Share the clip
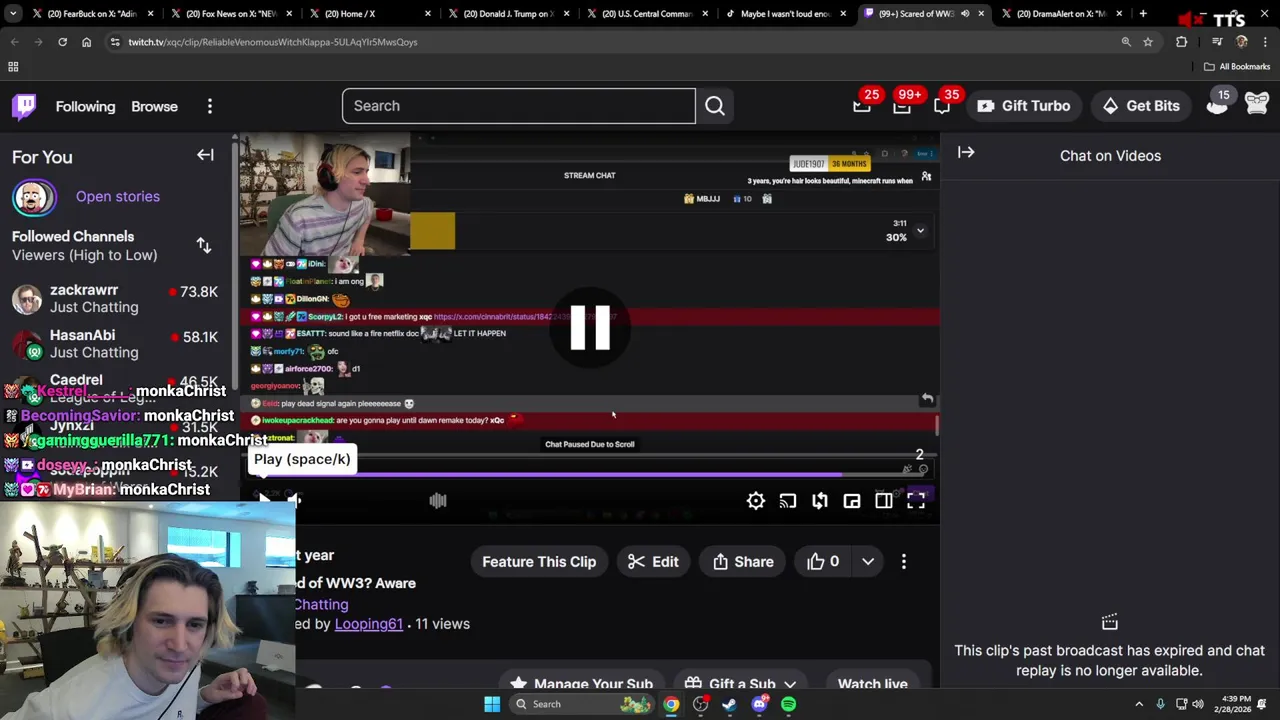Viewport: 1280px width, 720px height. [743, 562]
